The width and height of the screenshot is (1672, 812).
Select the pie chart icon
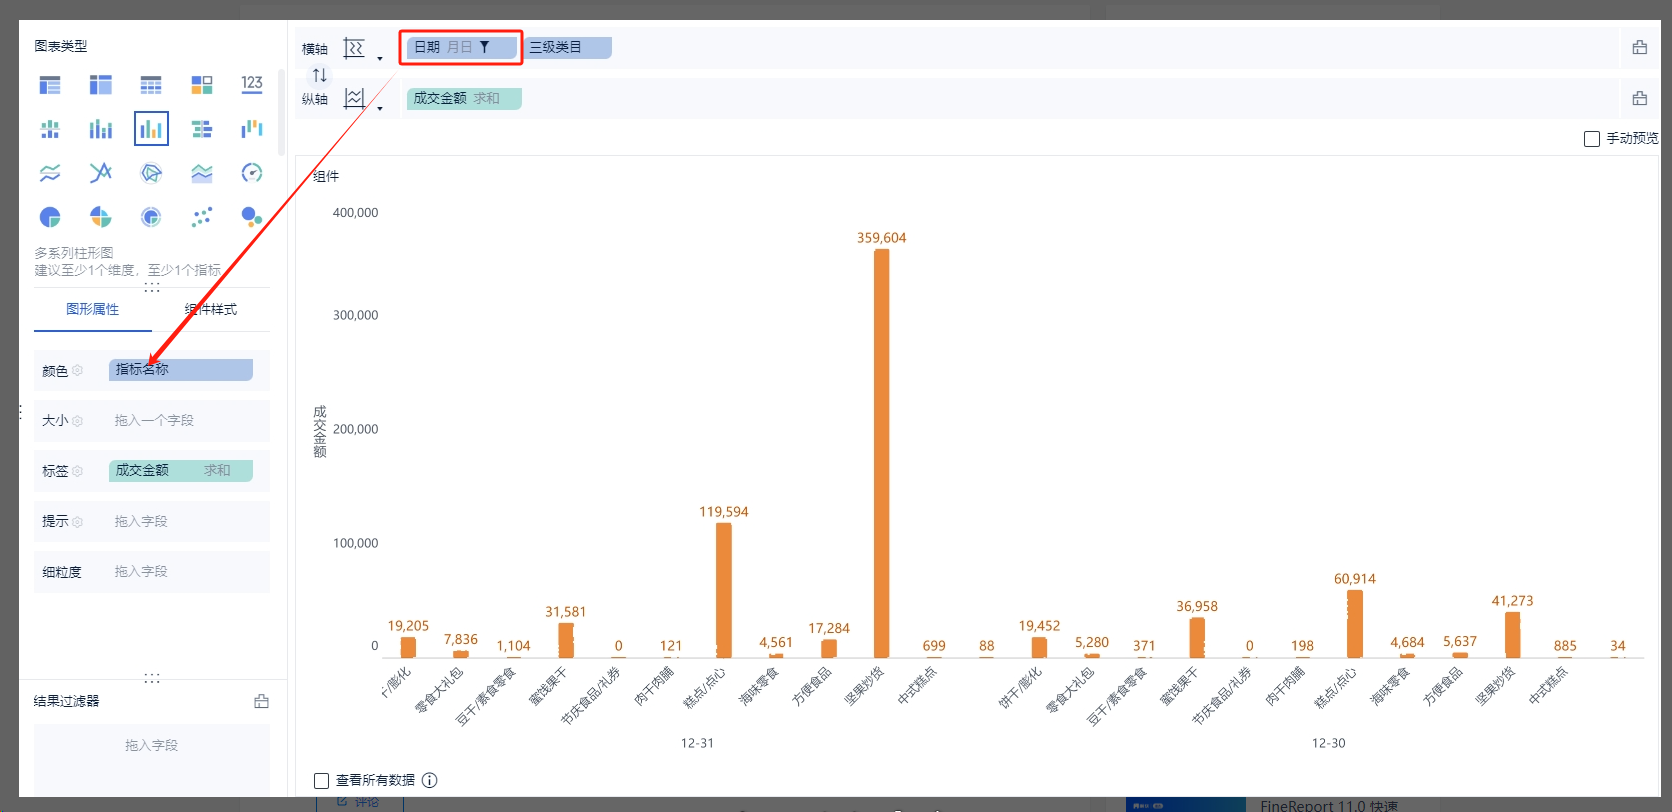point(50,217)
